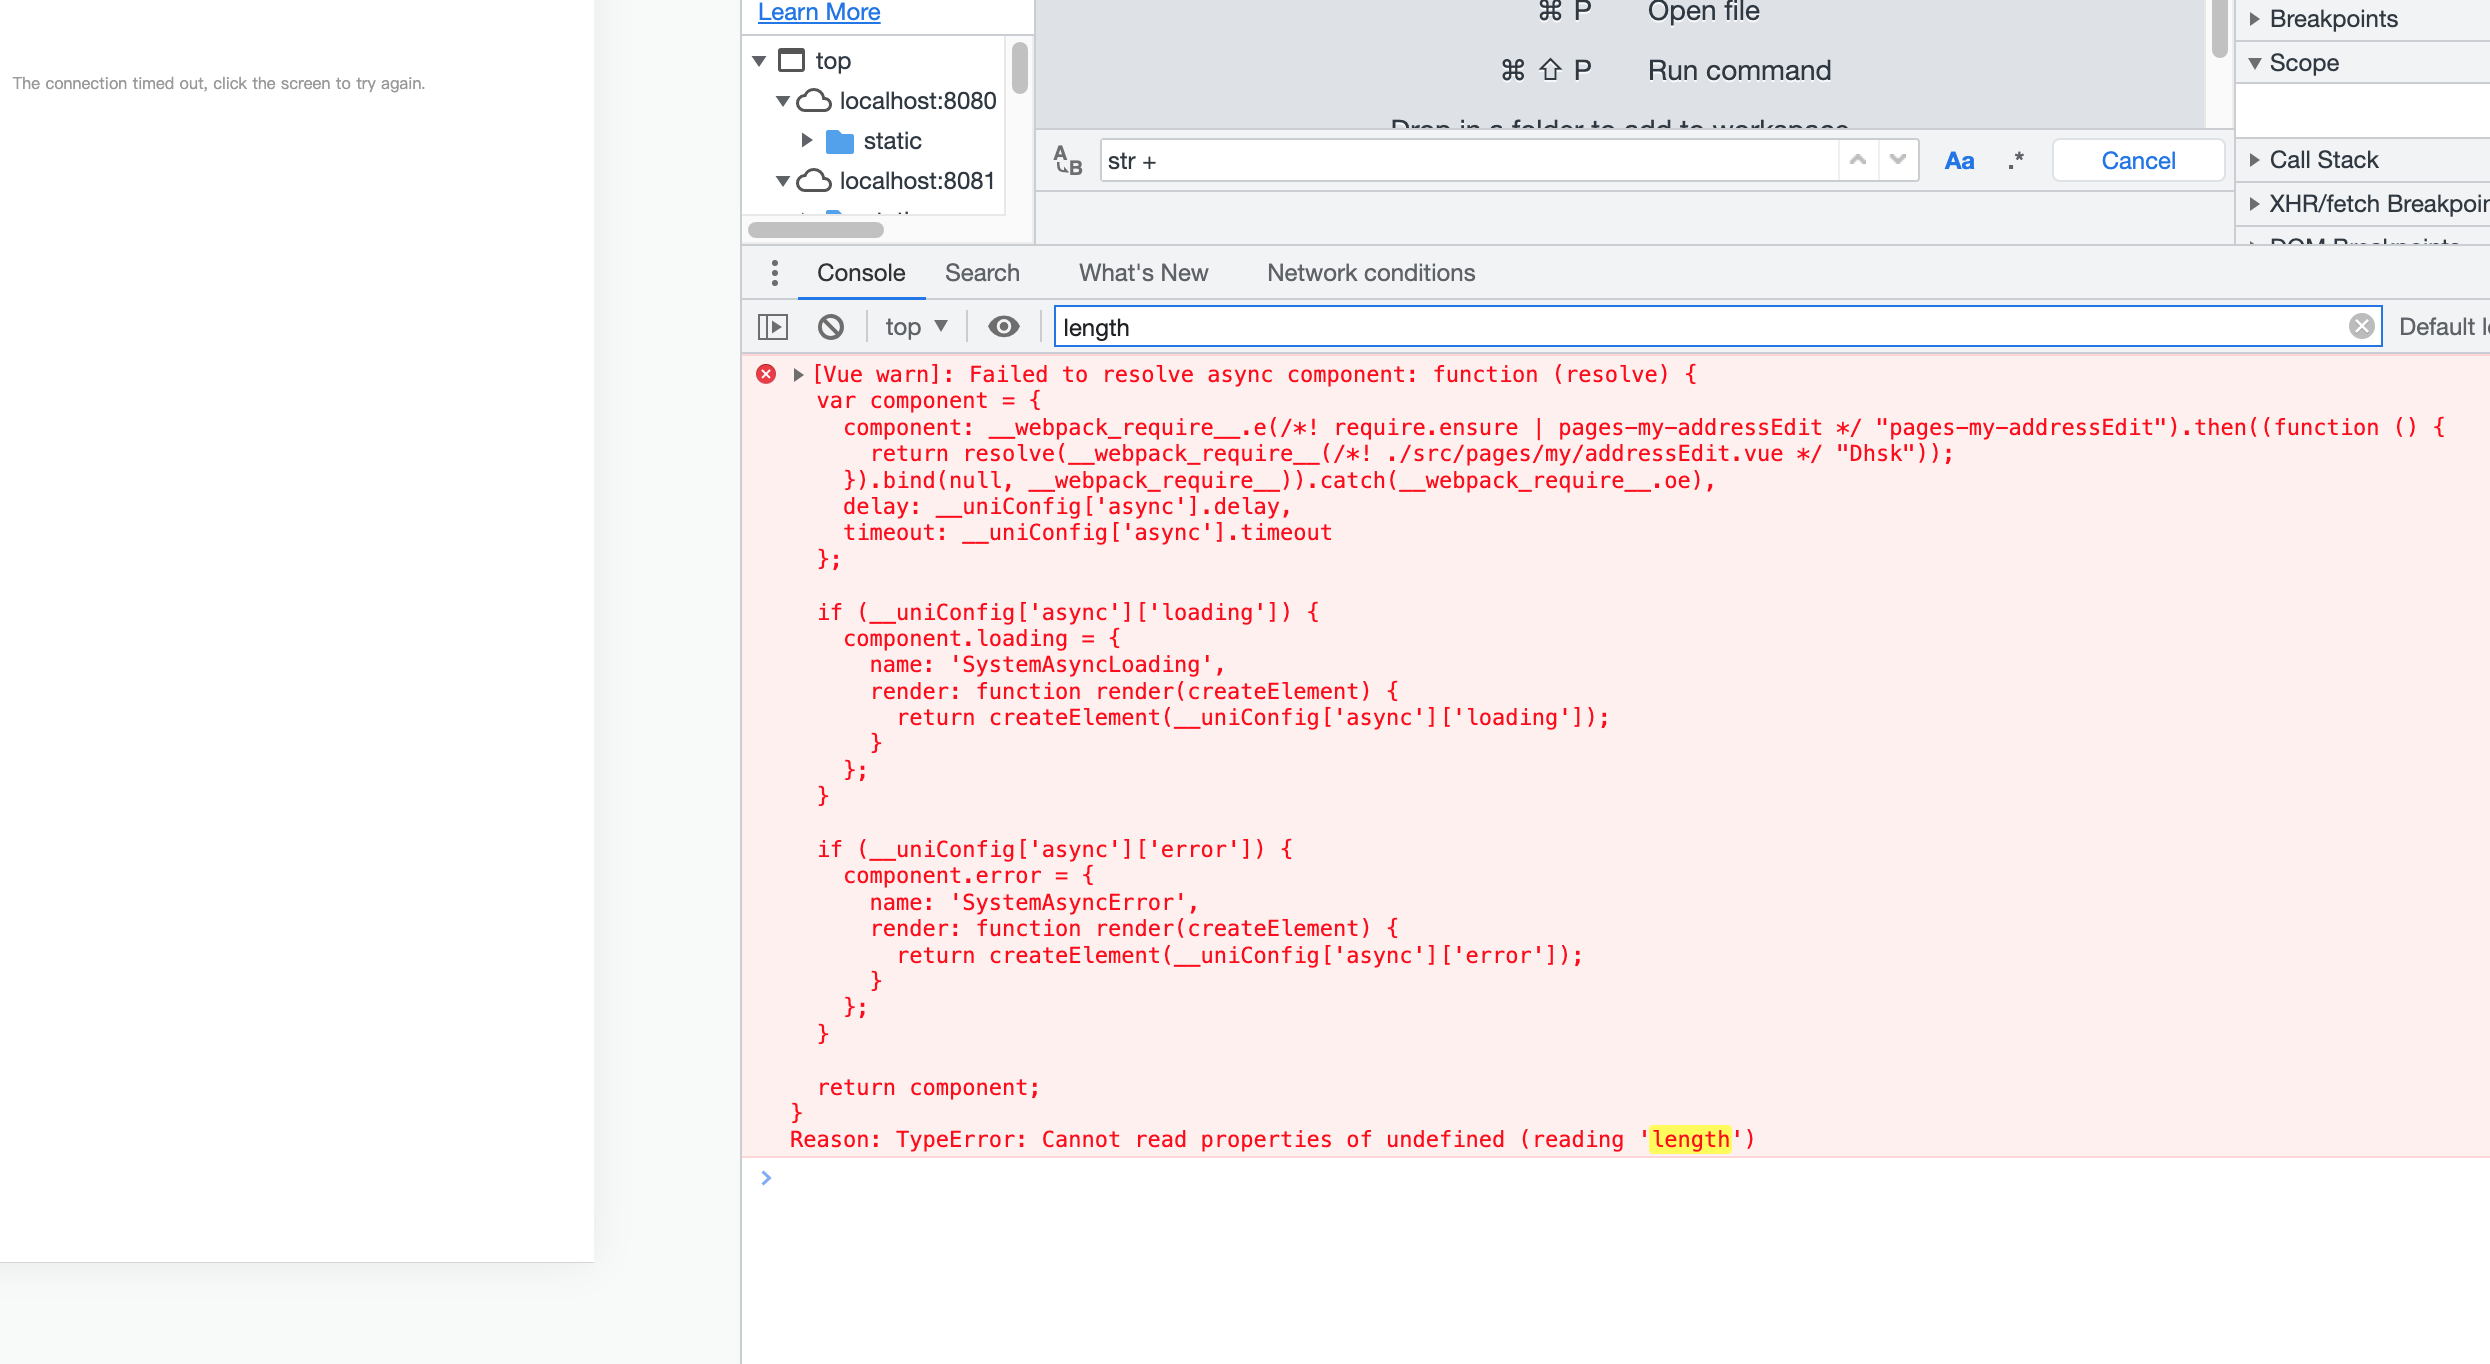The height and width of the screenshot is (1364, 2490).
Task: Enable match case in the search bar
Action: tap(1959, 160)
